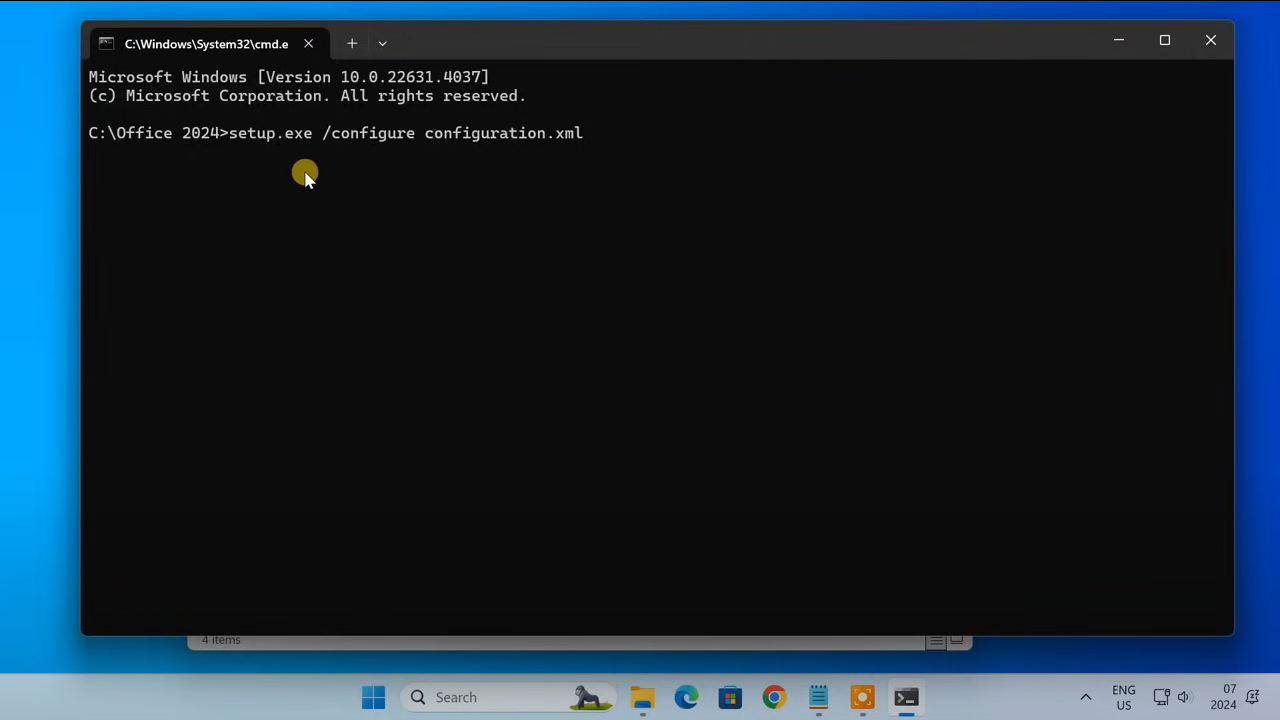Click the volume speaker tray icon
Screen dimensions: 1280x720
coord(1184,697)
